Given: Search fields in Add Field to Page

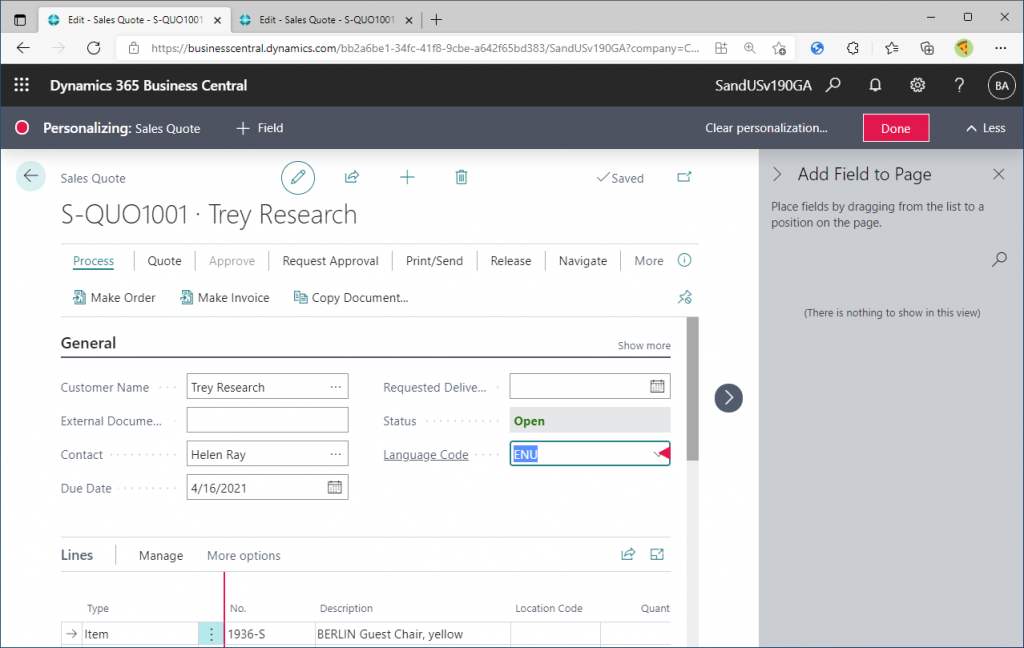Looking at the screenshot, I should click(999, 259).
